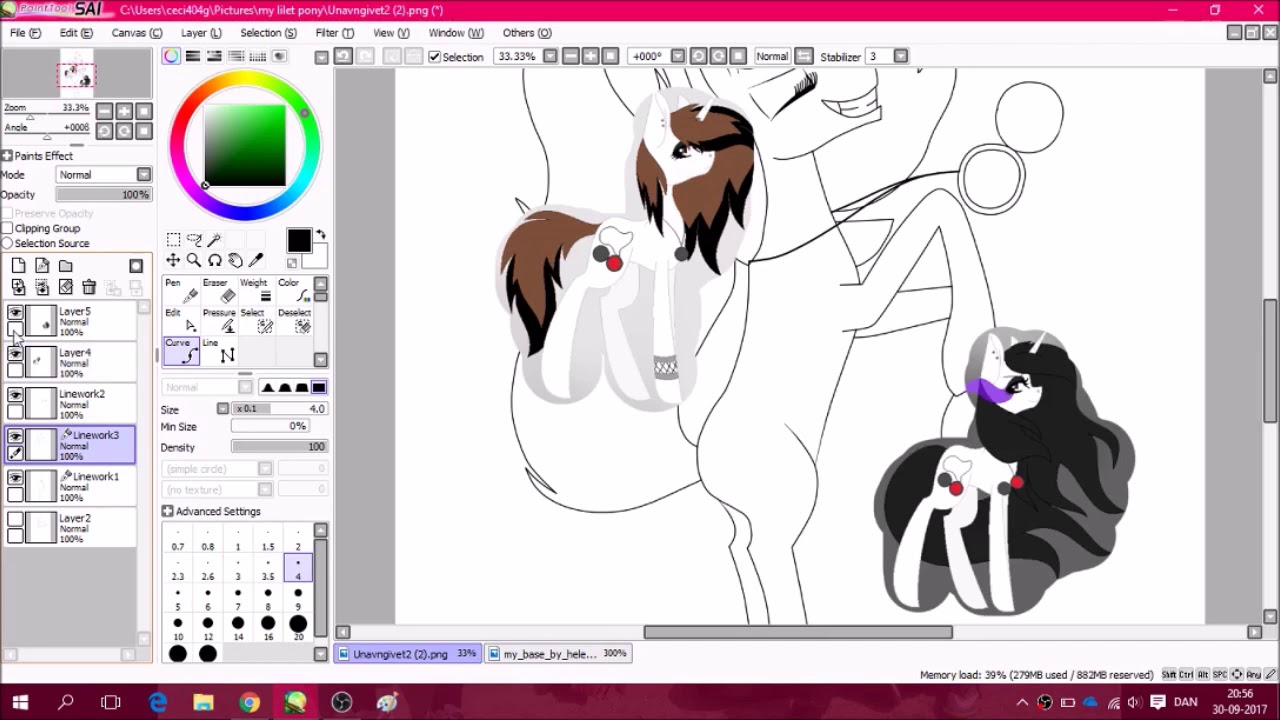Open the File menu
Image resolution: width=1280 pixels, height=720 pixels.
[x=25, y=33]
